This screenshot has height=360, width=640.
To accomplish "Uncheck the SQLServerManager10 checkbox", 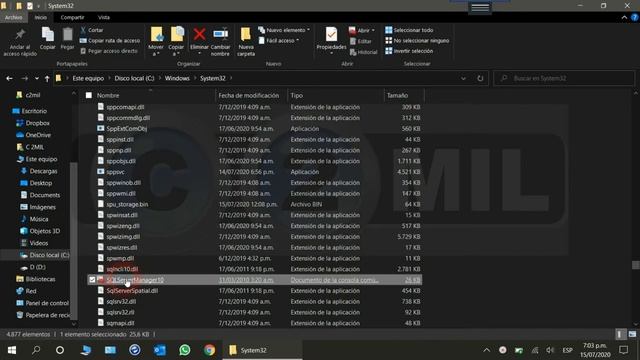I will 92,280.
